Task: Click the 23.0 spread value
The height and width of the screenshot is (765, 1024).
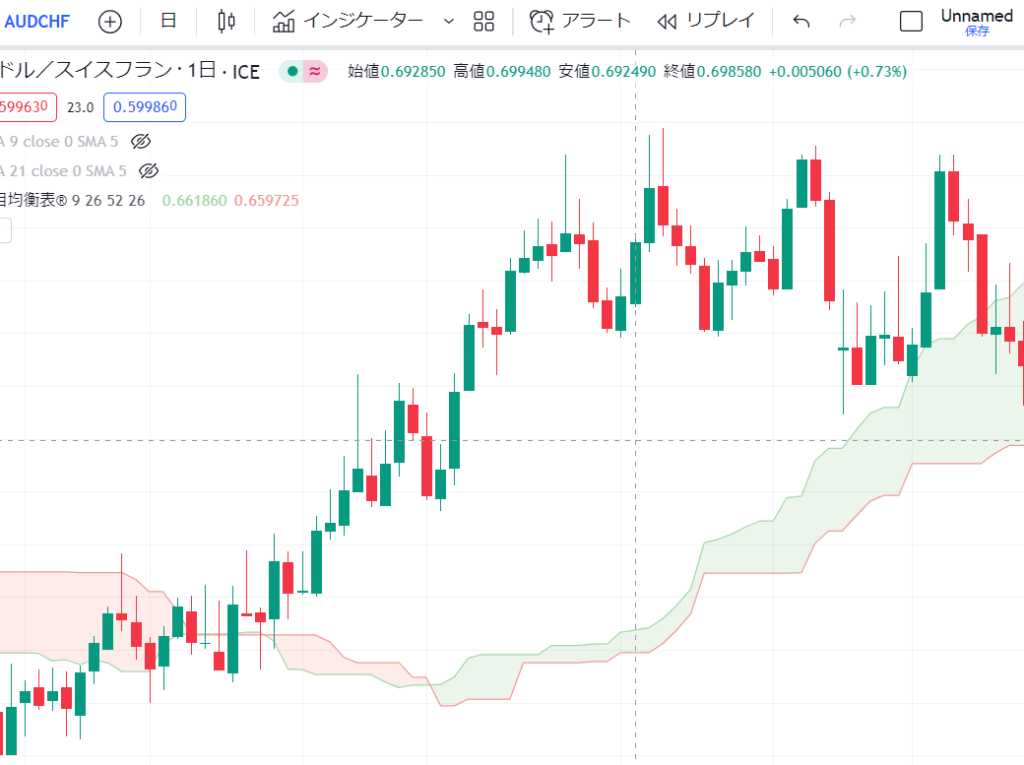Action: pyautogui.click(x=80, y=107)
